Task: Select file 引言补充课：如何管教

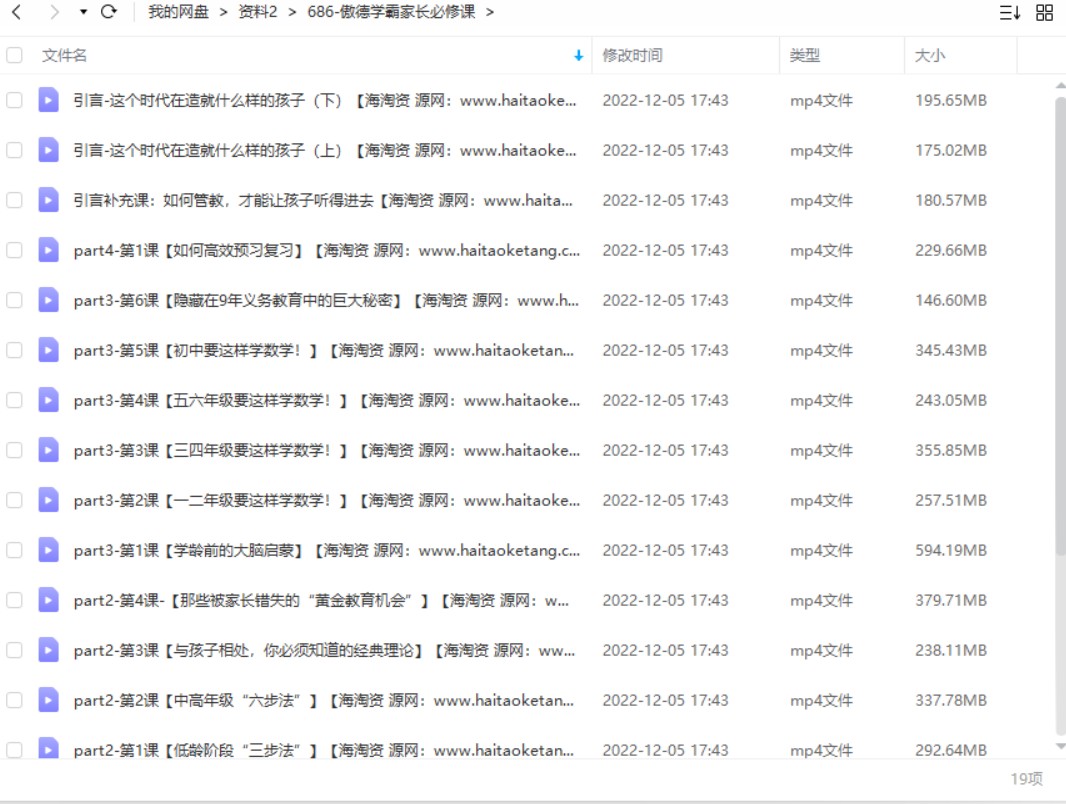Action: coord(323,200)
